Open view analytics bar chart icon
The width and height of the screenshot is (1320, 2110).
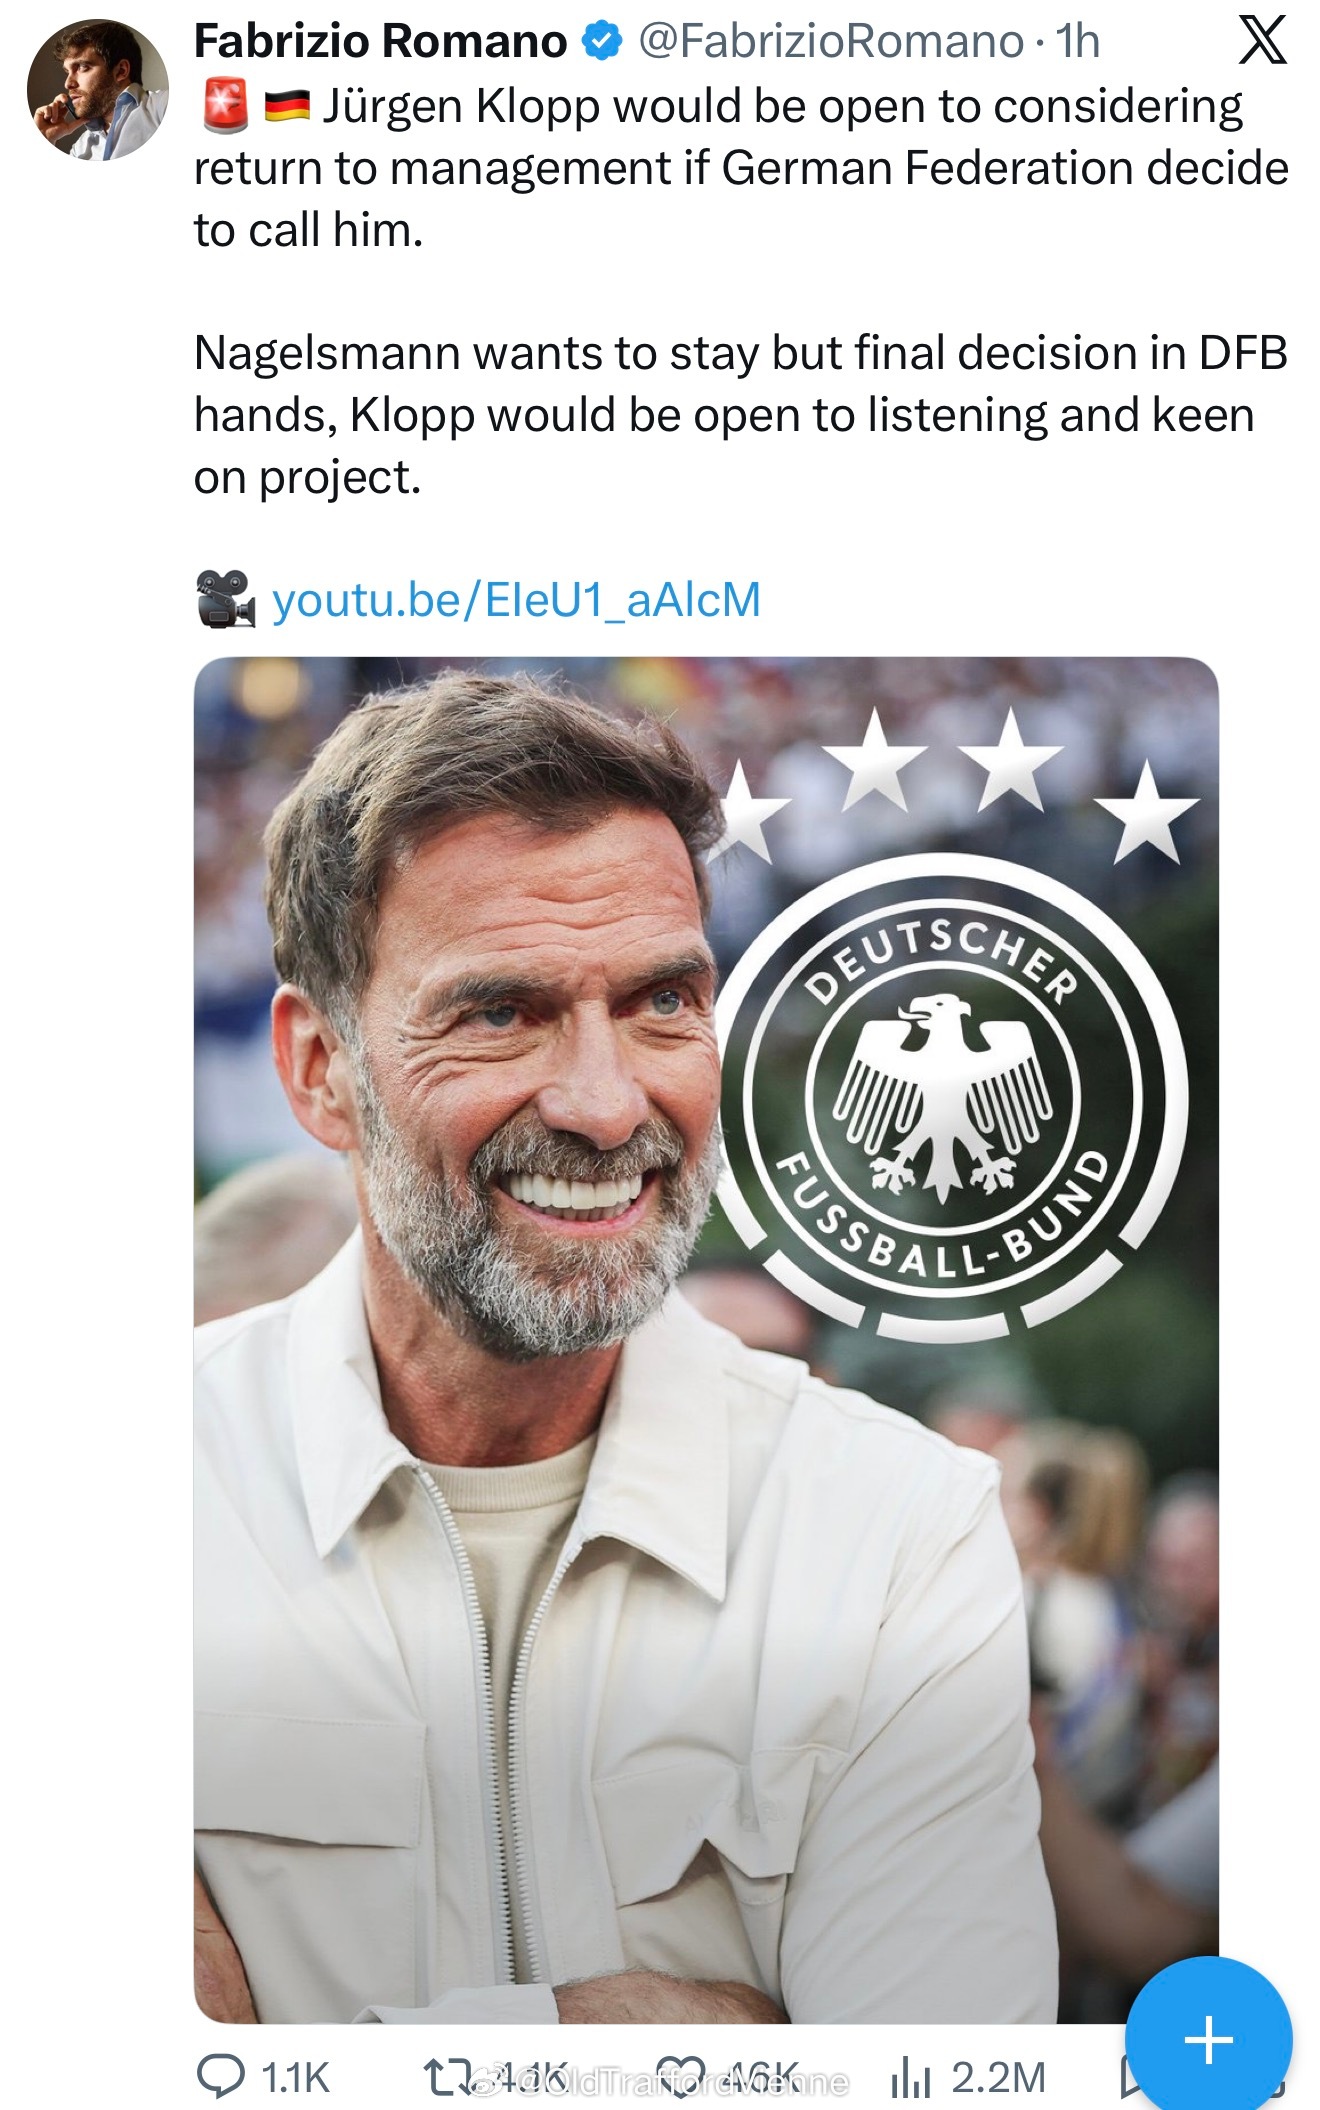(910, 2078)
